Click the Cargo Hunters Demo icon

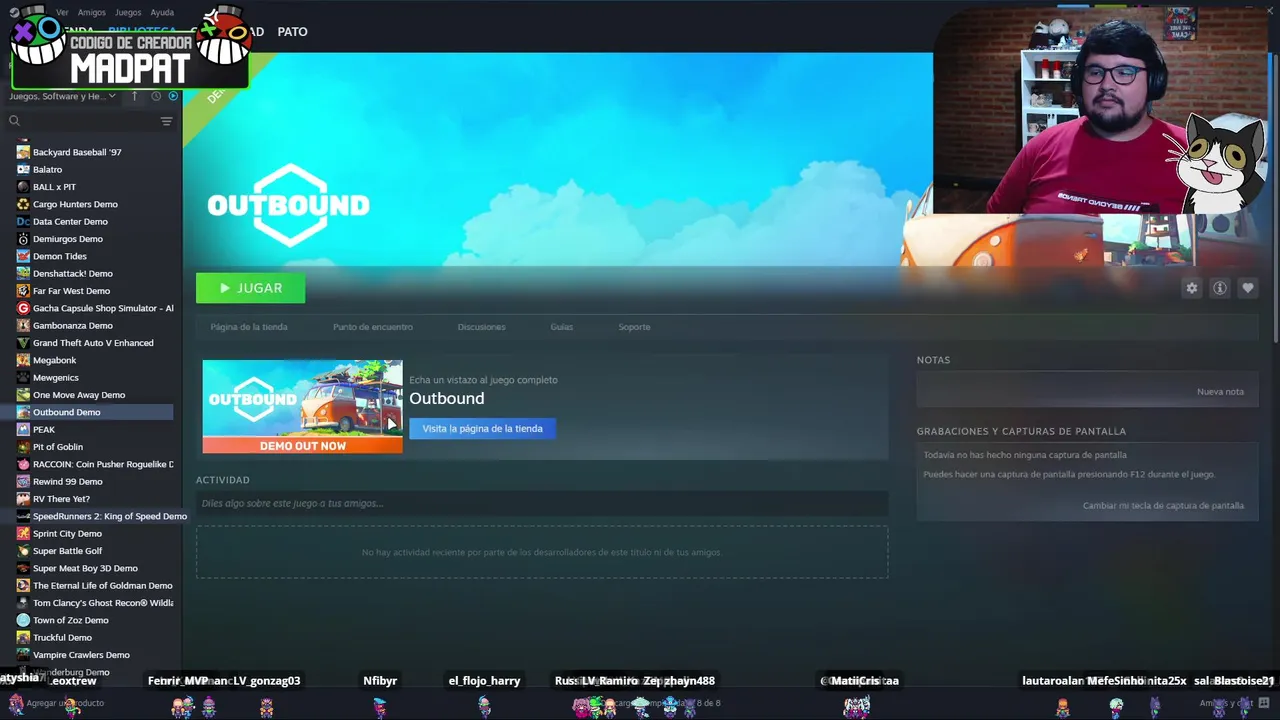coord(23,204)
